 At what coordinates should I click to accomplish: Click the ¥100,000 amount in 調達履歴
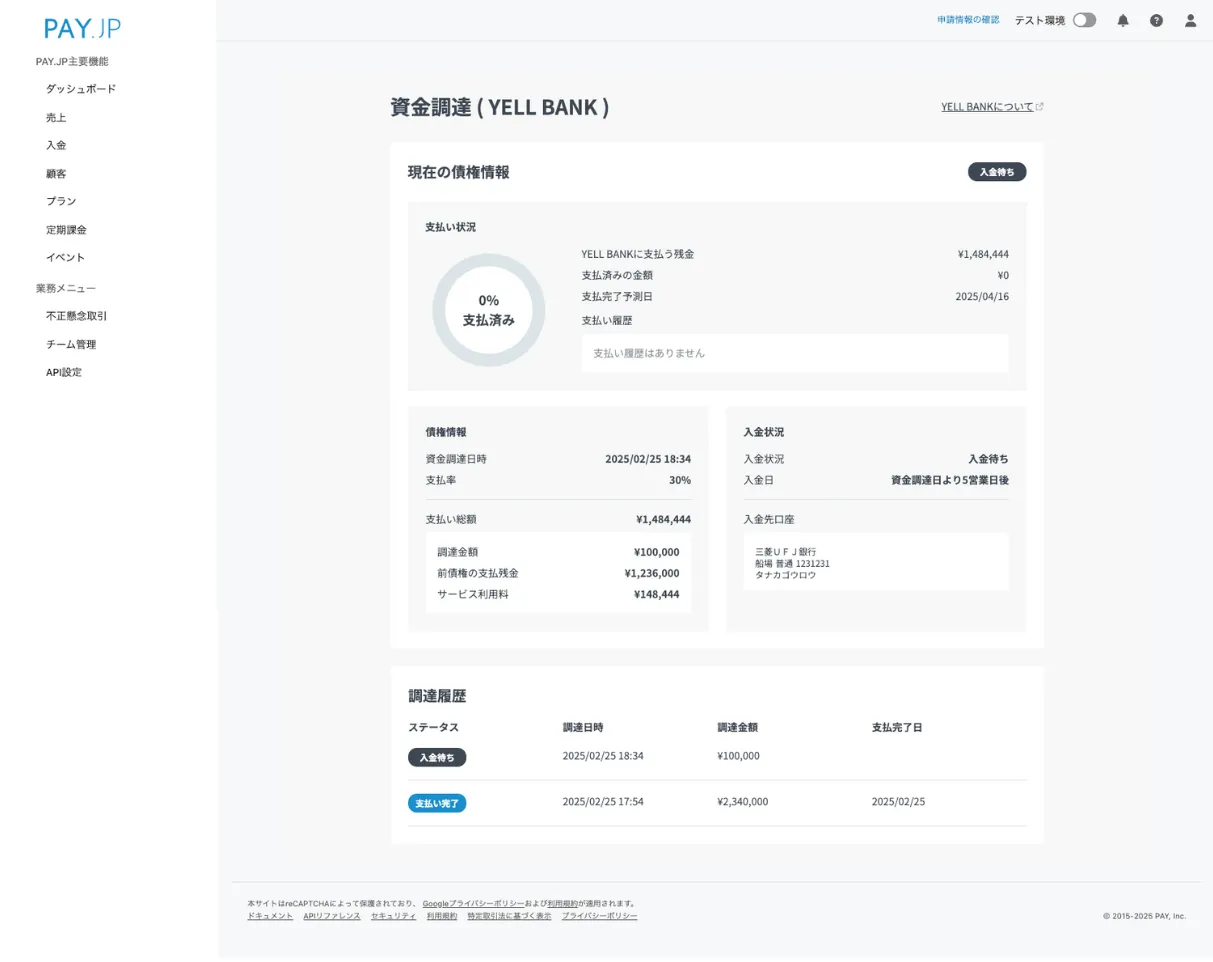click(738, 756)
